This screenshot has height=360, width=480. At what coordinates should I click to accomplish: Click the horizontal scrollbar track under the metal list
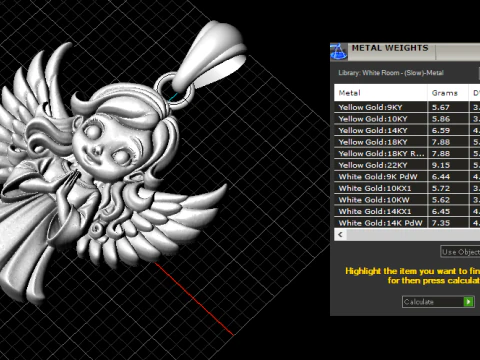pyautogui.click(x=413, y=235)
